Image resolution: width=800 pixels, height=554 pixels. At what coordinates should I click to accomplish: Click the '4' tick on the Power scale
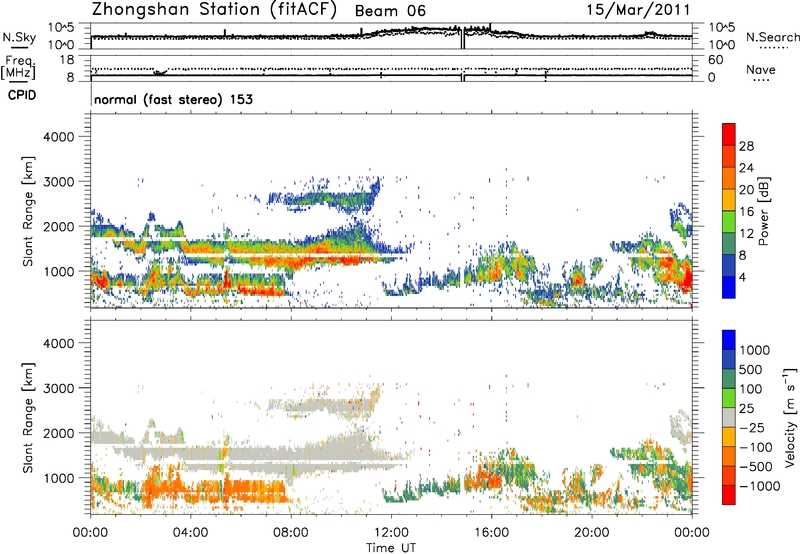click(x=742, y=277)
